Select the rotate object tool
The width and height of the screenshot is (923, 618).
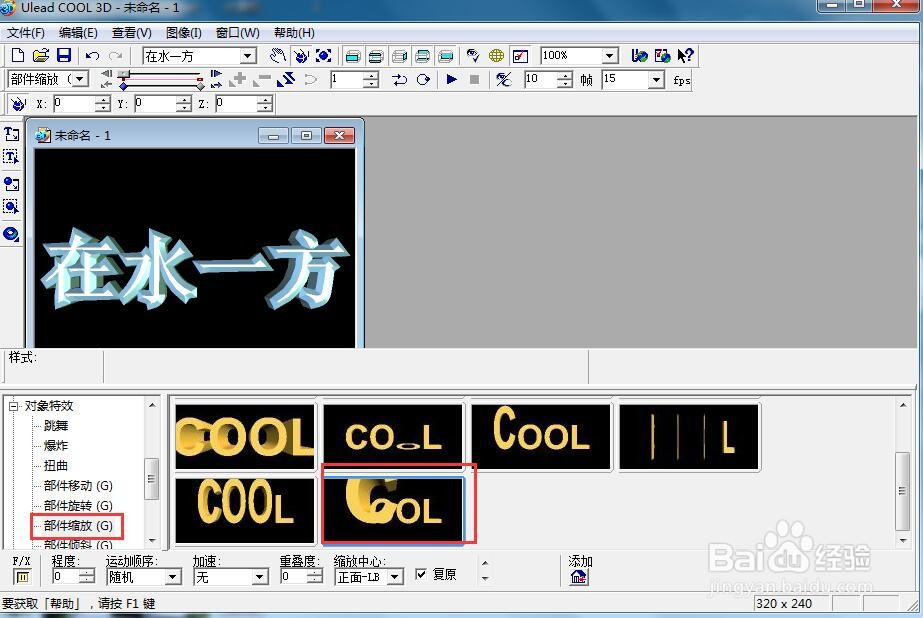(x=301, y=55)
